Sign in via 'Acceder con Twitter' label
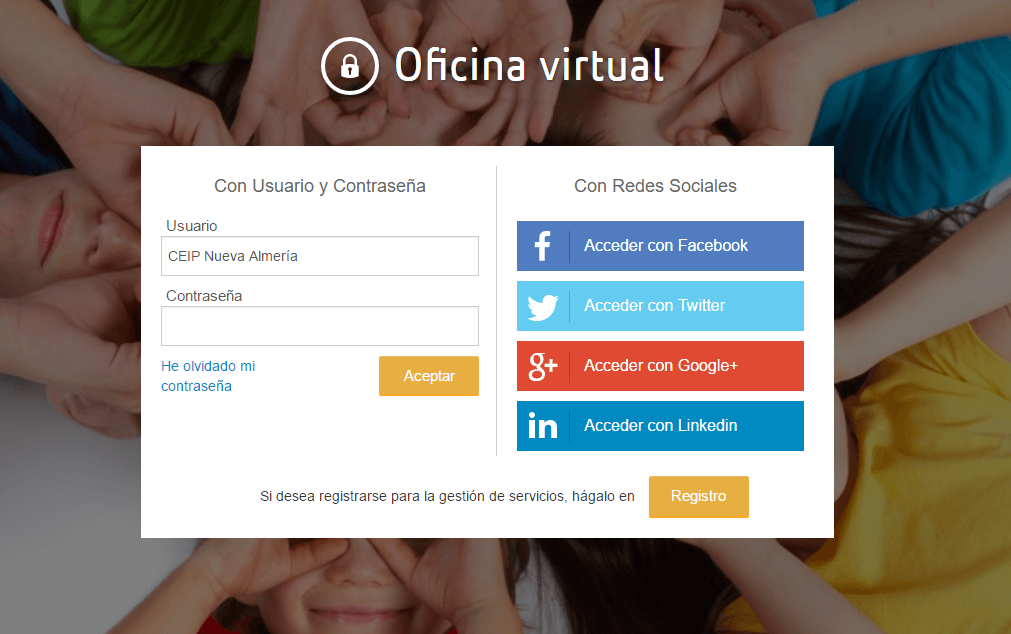This screenshot has height=634, width=1011. pos(654,306)
